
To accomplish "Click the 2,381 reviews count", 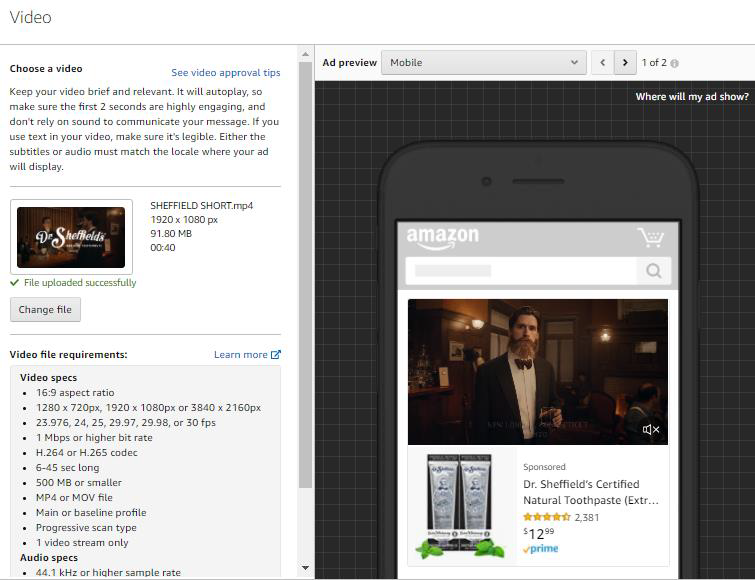I will tap(586, 517).
